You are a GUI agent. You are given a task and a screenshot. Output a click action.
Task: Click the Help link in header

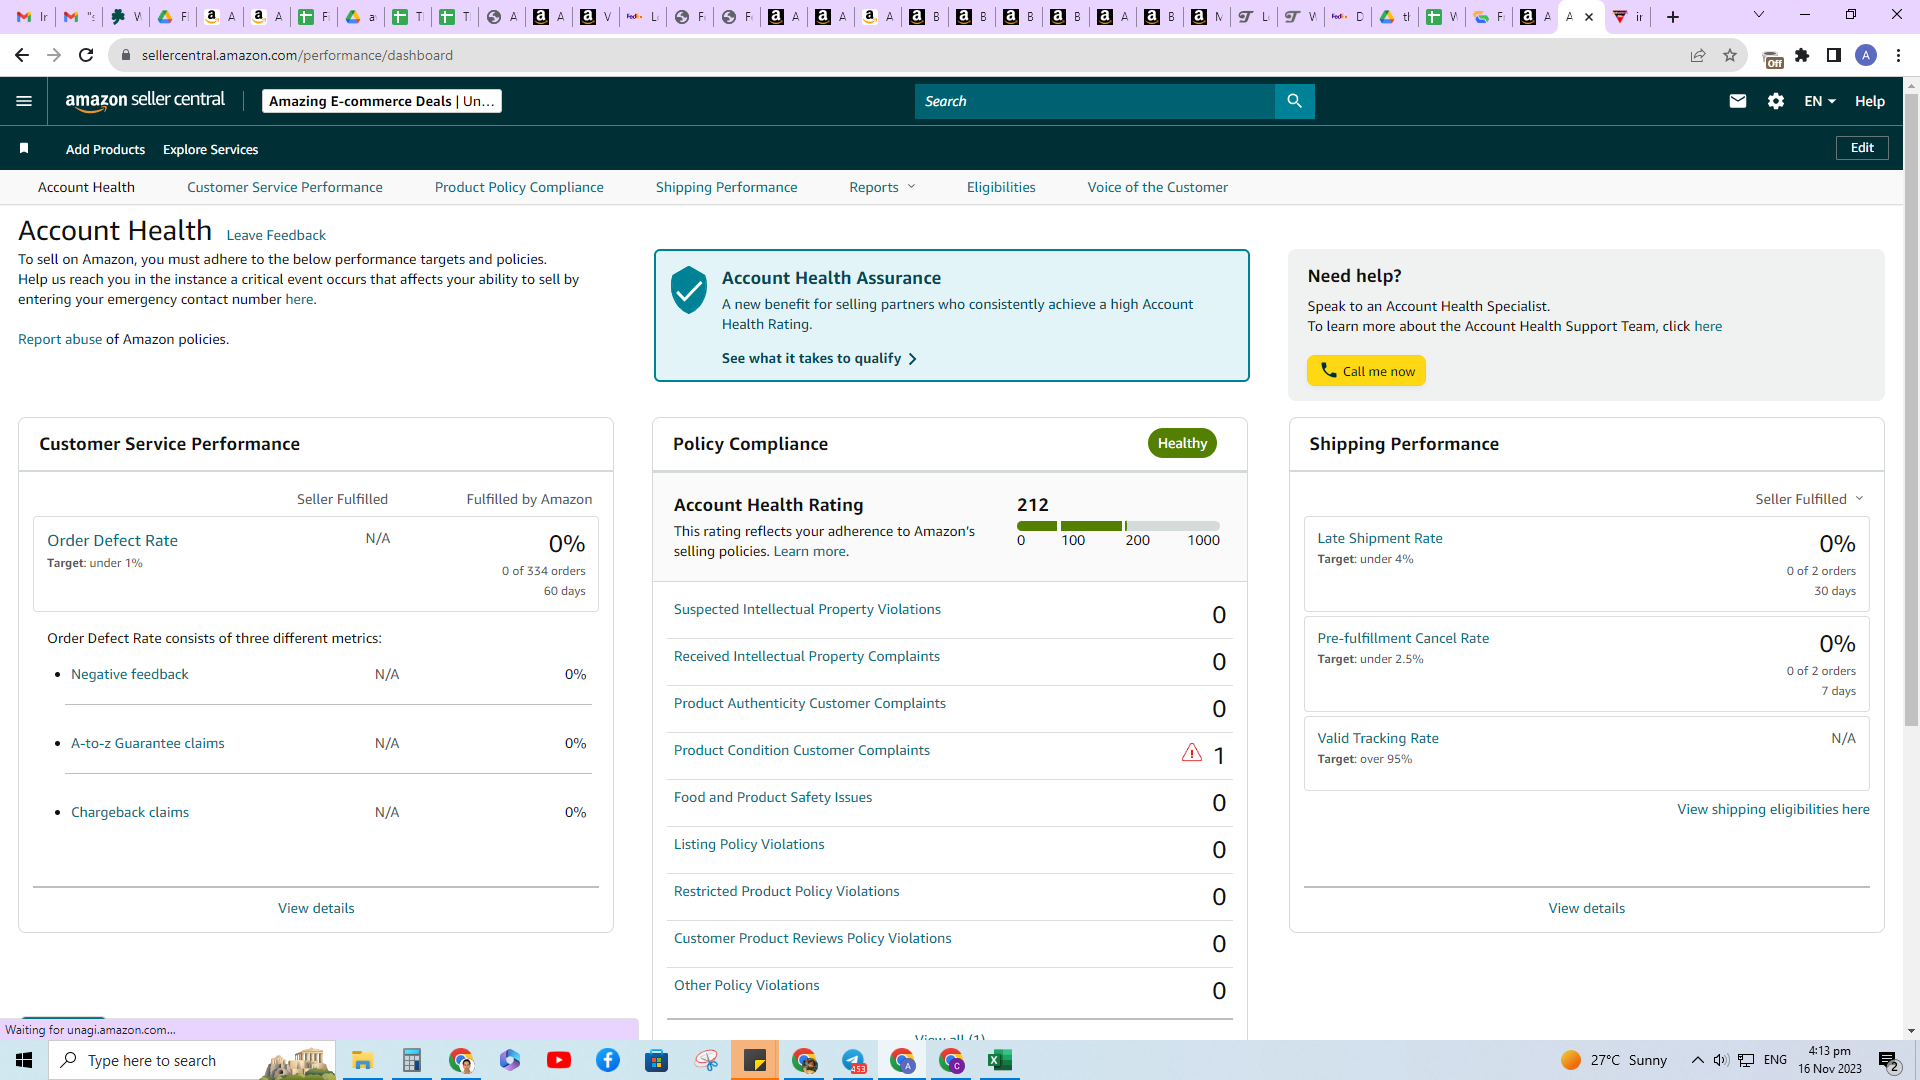(x=1870, y=101)
